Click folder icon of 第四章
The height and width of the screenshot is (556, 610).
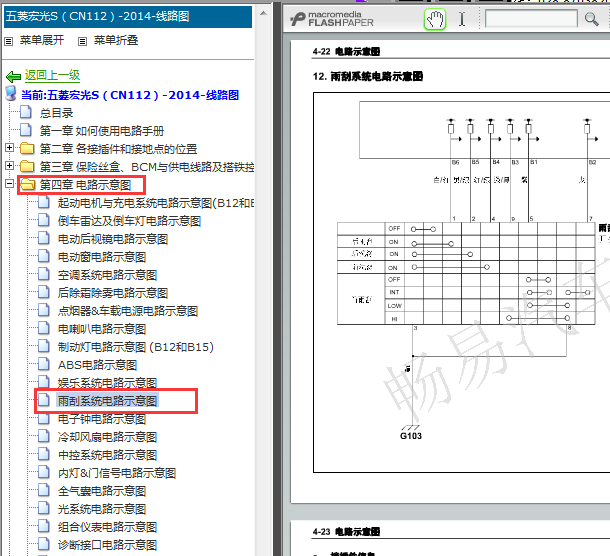(27, 184)
